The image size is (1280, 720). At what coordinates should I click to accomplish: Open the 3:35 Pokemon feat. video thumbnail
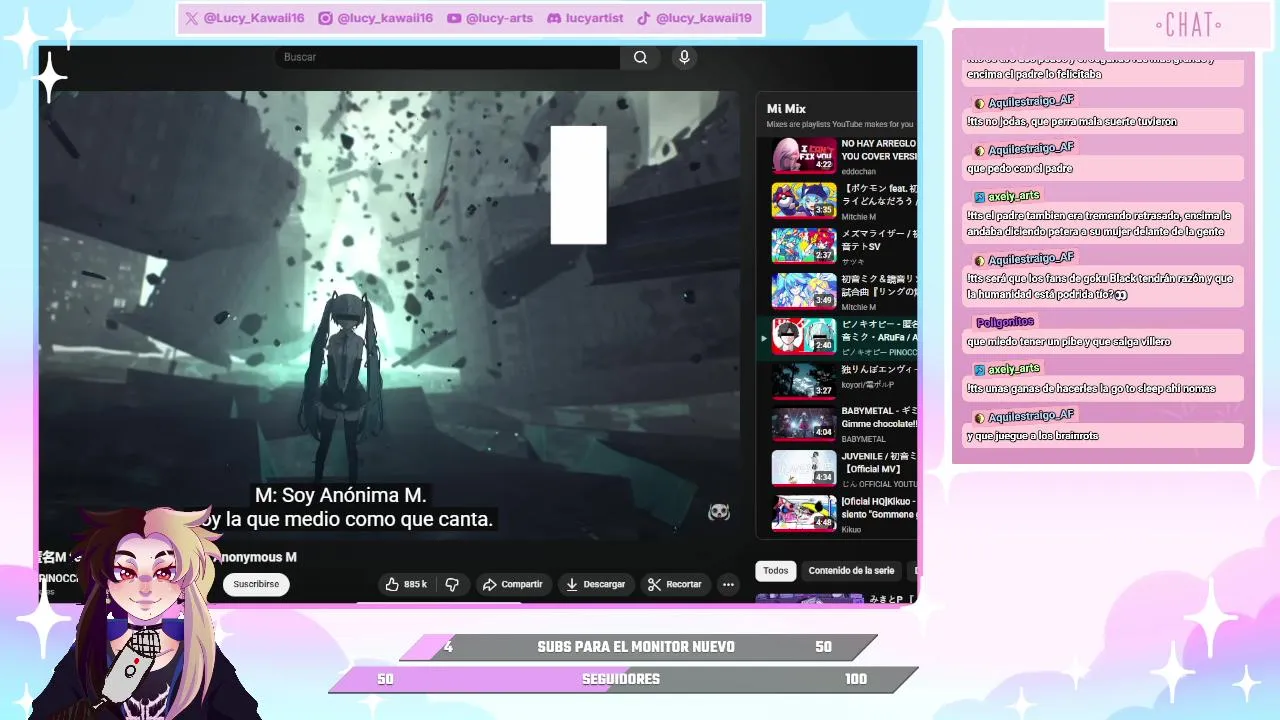[x=803, y=200]
